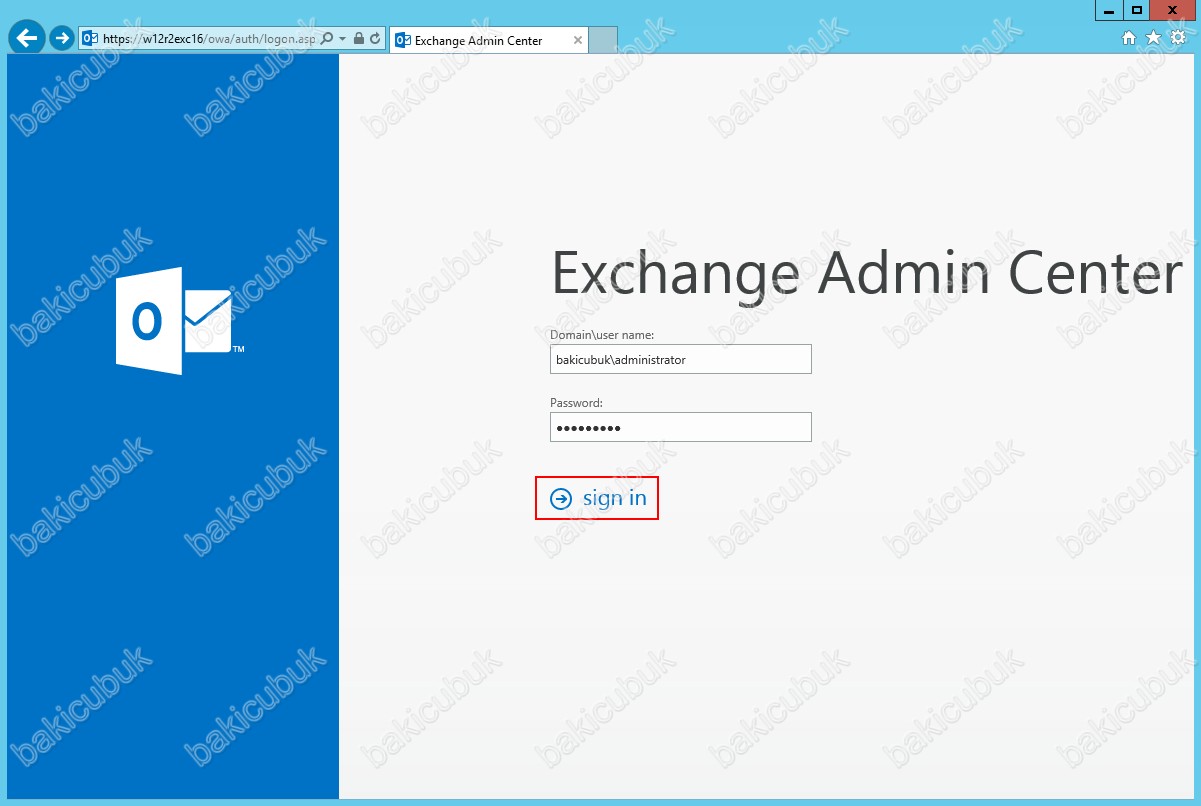Click the Password input field
This screenshot has height=806, width=1201.
coord(680,427)
